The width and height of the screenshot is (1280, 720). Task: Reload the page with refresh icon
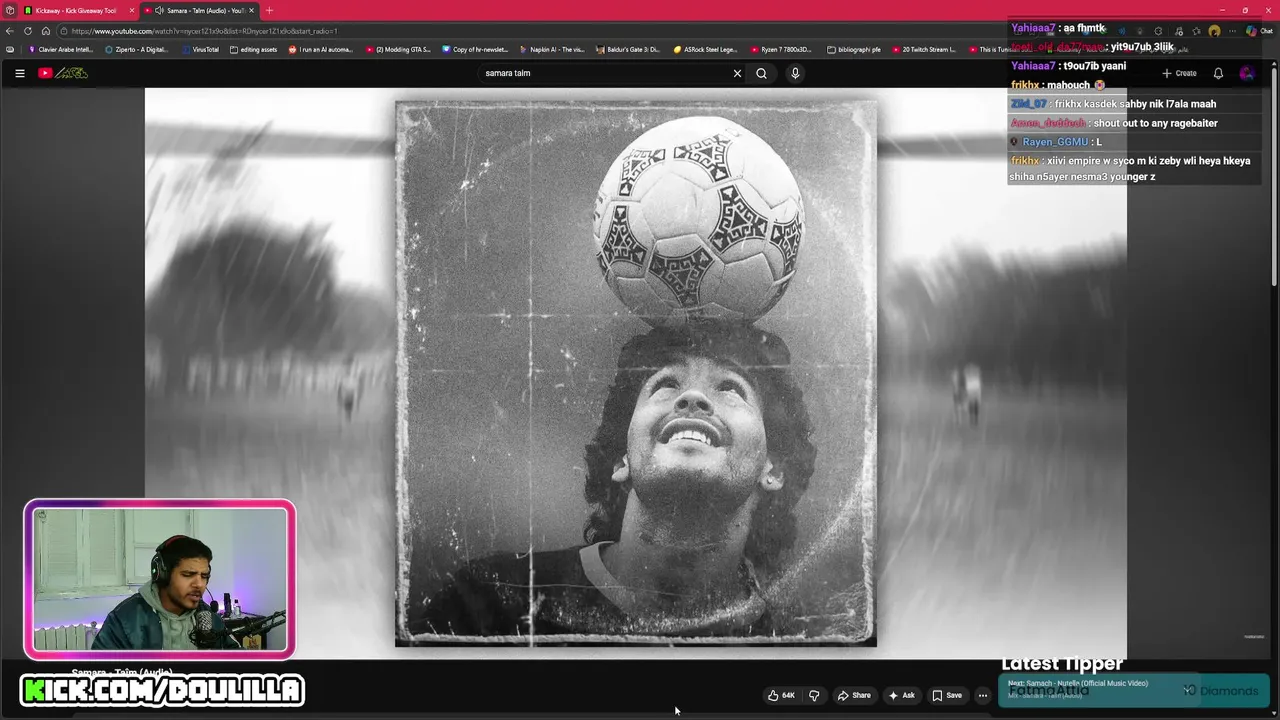28,31
